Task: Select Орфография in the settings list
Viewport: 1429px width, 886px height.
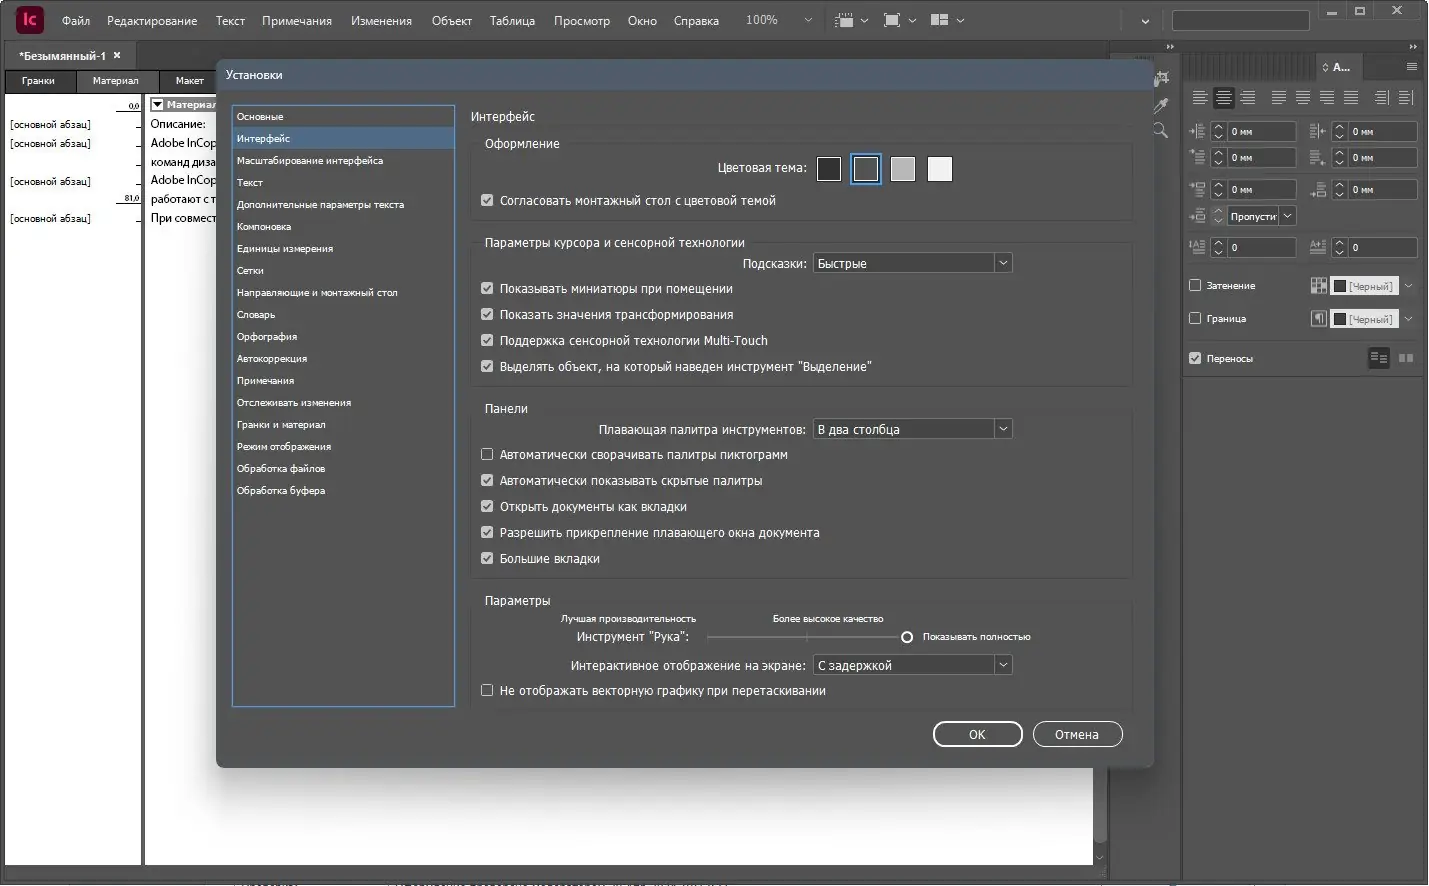Action: click(343, 337)
